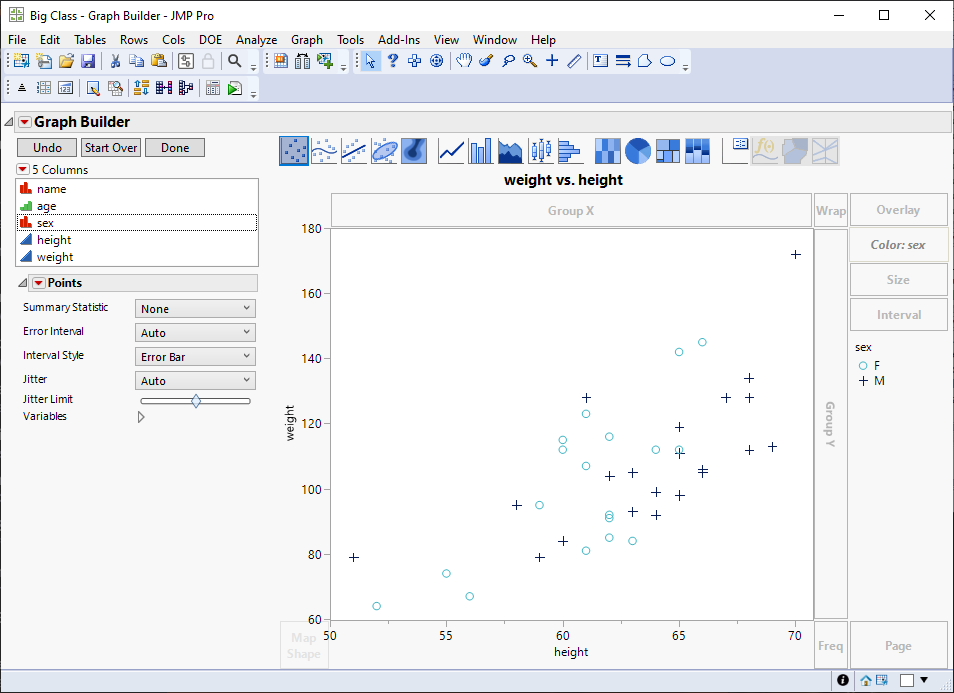Select the Heatmap element icon
Image resolution: width=954 pixels, height=693 pixels.
(607, 150)
